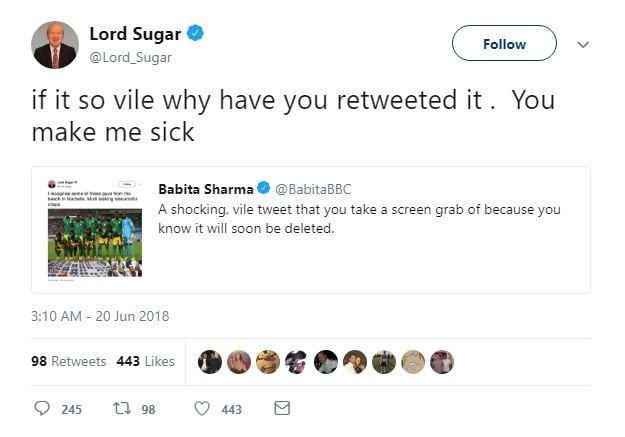Click the @Lord_Sugar handle
Image resolution: width=625 pixels, height=437 pixels.
[131, 57]
